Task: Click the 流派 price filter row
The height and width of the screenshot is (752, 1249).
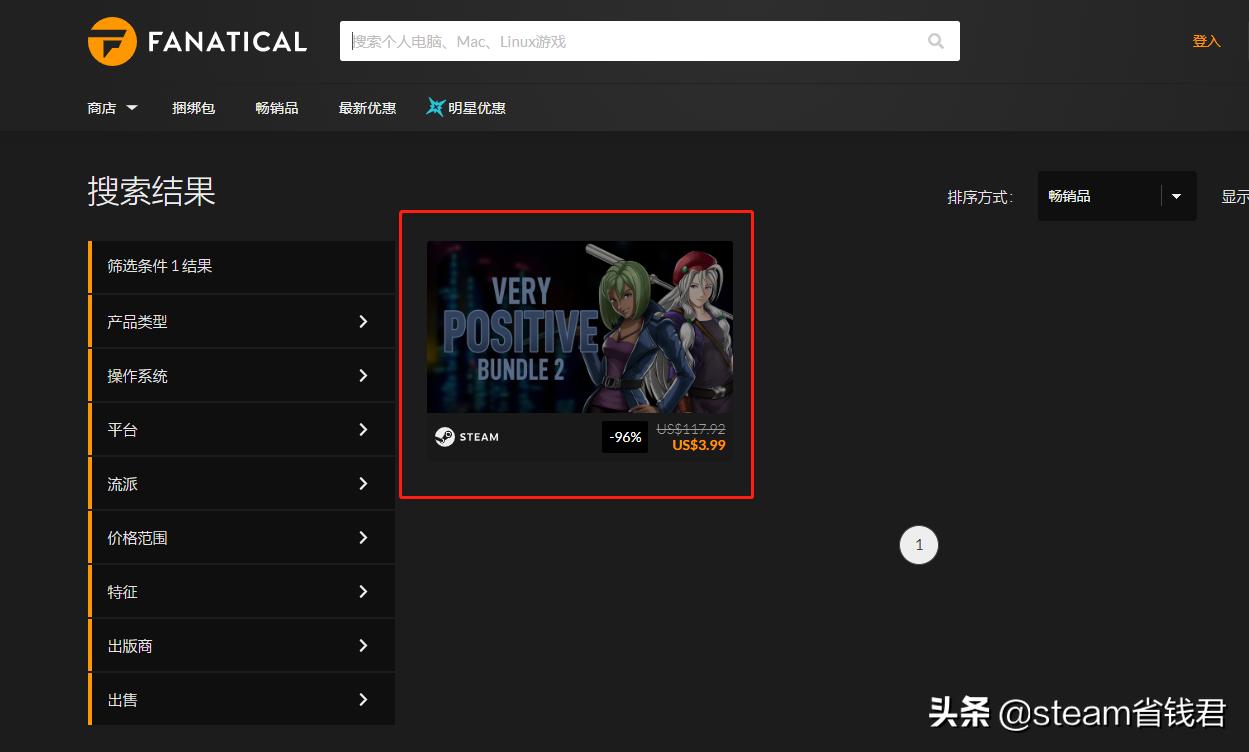Action: point(240,483)
